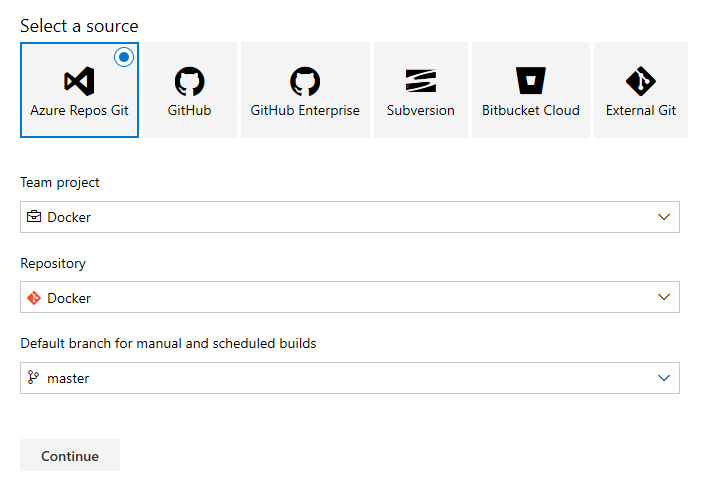Expand the Repository dropdown chevron

point(664,297)
